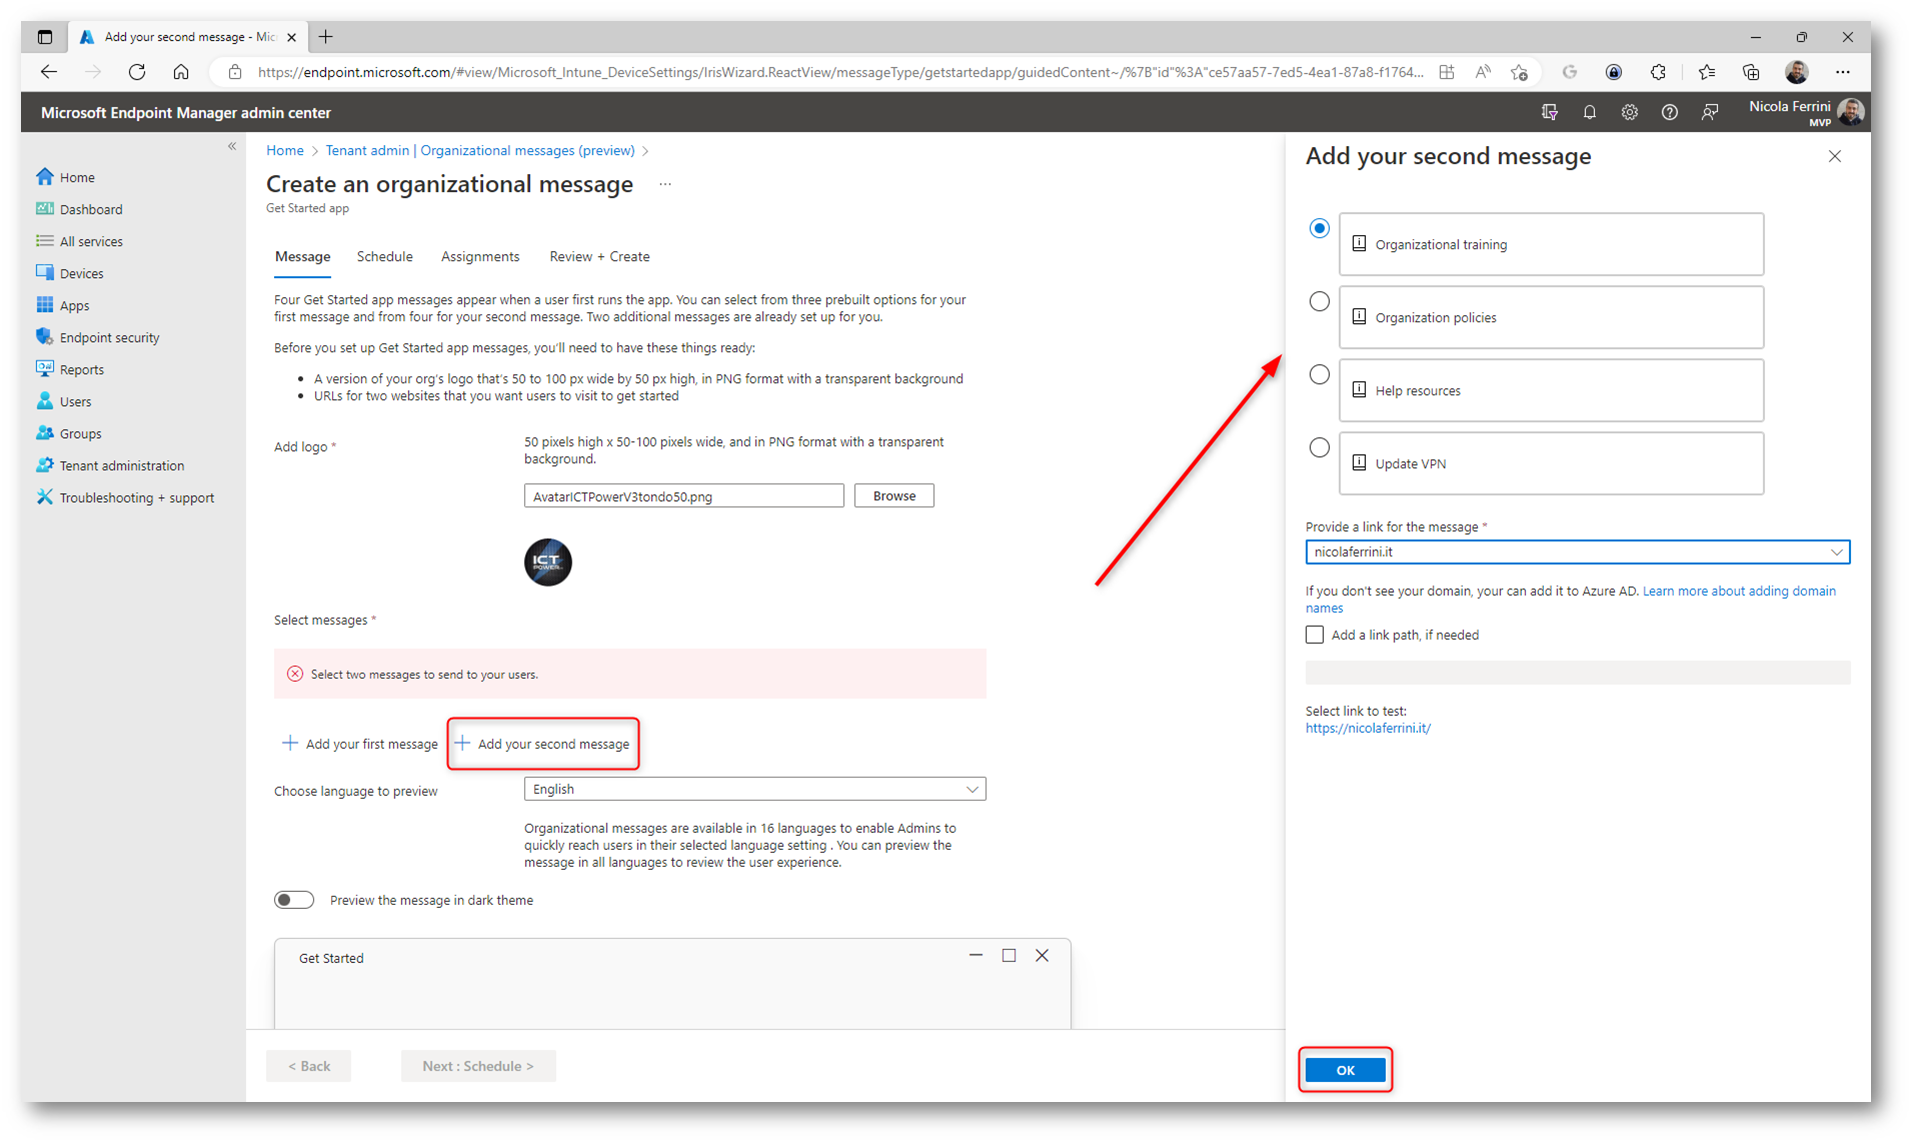Expand the link domain dropdown nicolaferrini.it
This screenshot has width=1913, height=1144.
[x=1577, y=552]
